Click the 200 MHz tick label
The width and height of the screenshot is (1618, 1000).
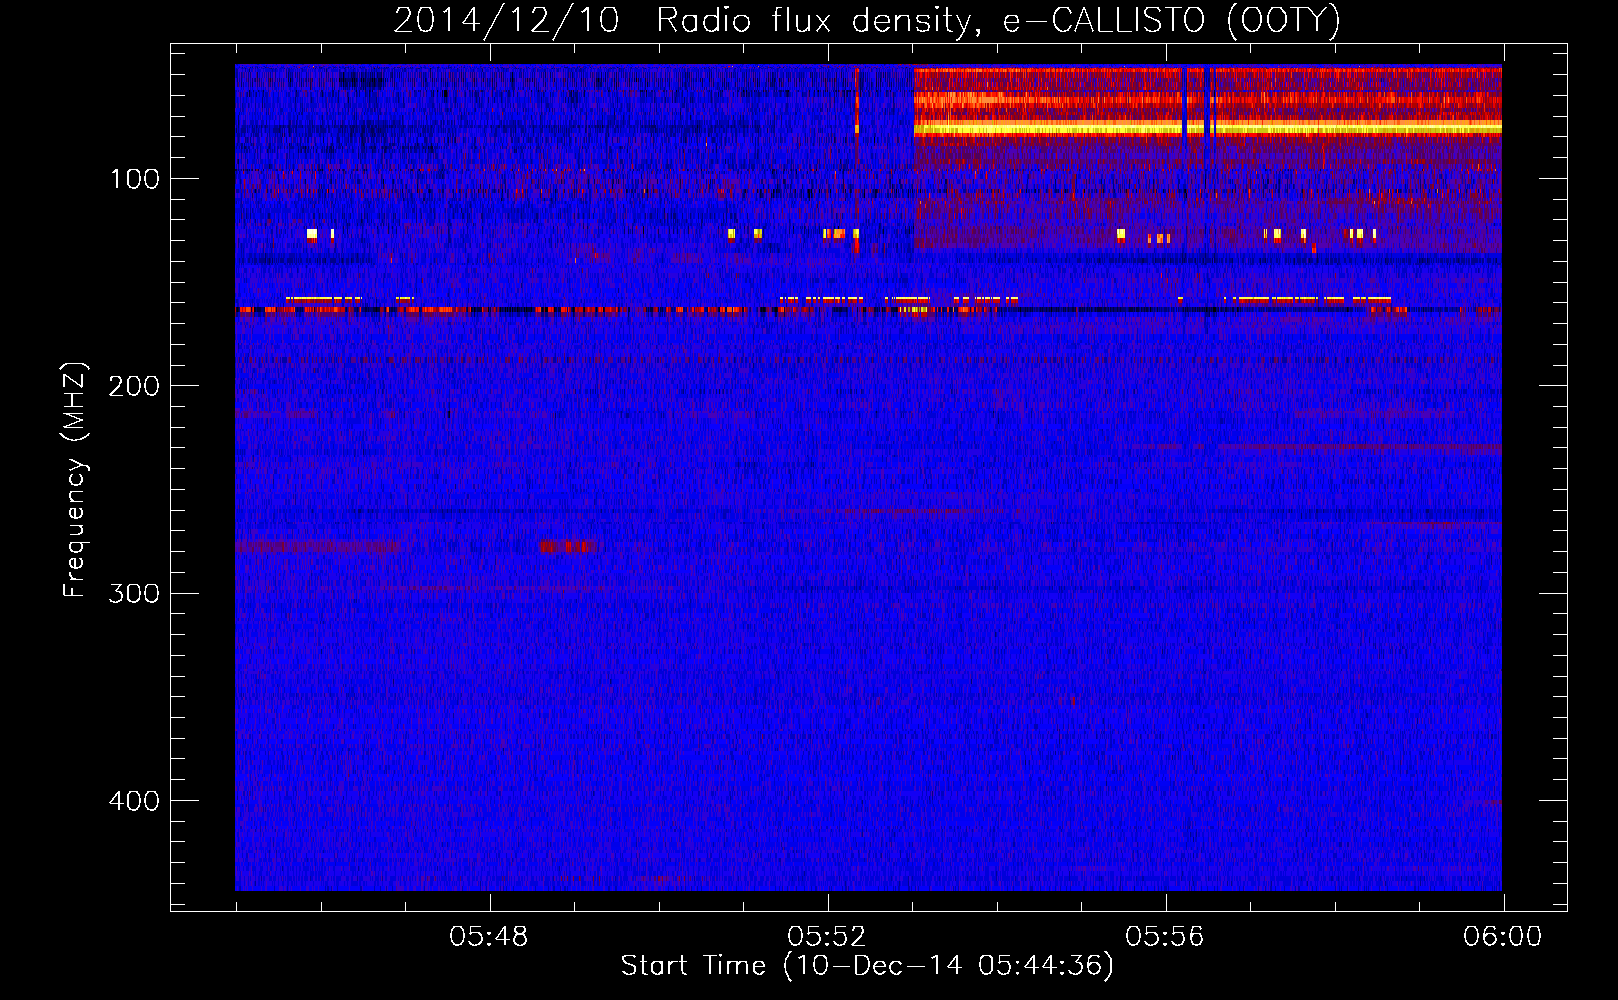[135, 386]
